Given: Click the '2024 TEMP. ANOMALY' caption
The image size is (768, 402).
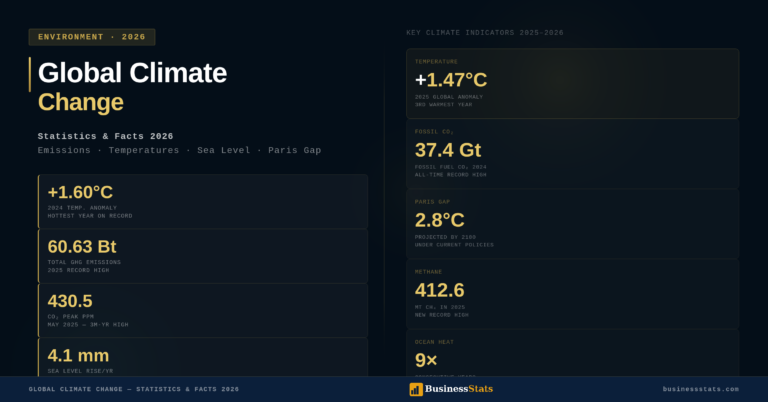Looking at the screenshot, I should [x=82, y=208].
